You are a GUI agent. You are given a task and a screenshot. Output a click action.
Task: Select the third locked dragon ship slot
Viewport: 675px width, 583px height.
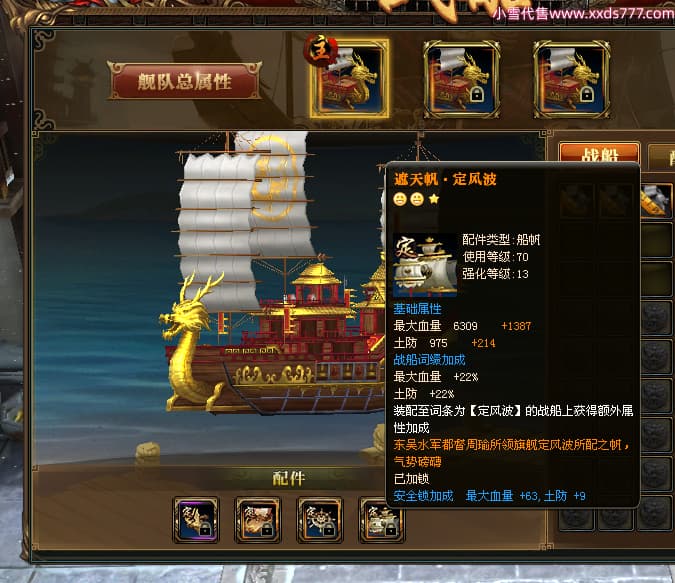click(571, 79)
